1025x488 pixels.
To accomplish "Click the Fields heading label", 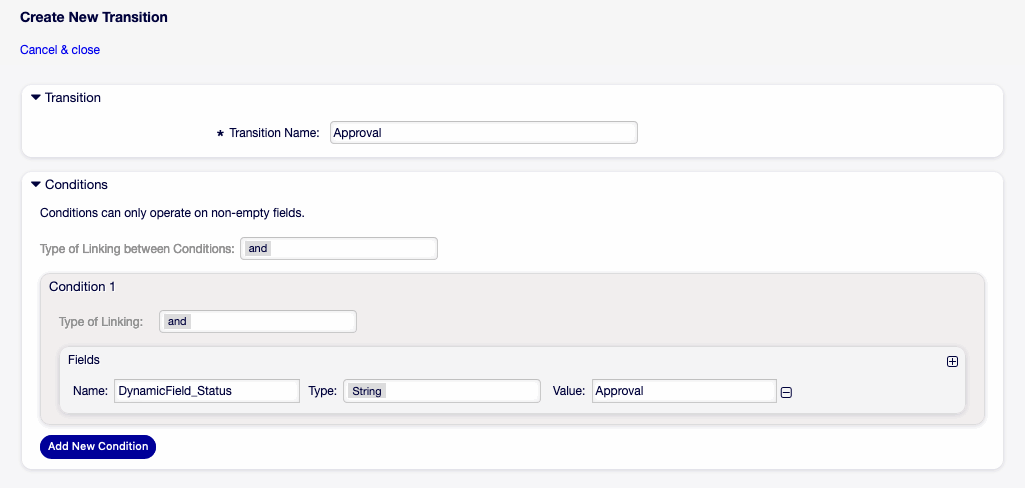I will (x=84, y=359).
